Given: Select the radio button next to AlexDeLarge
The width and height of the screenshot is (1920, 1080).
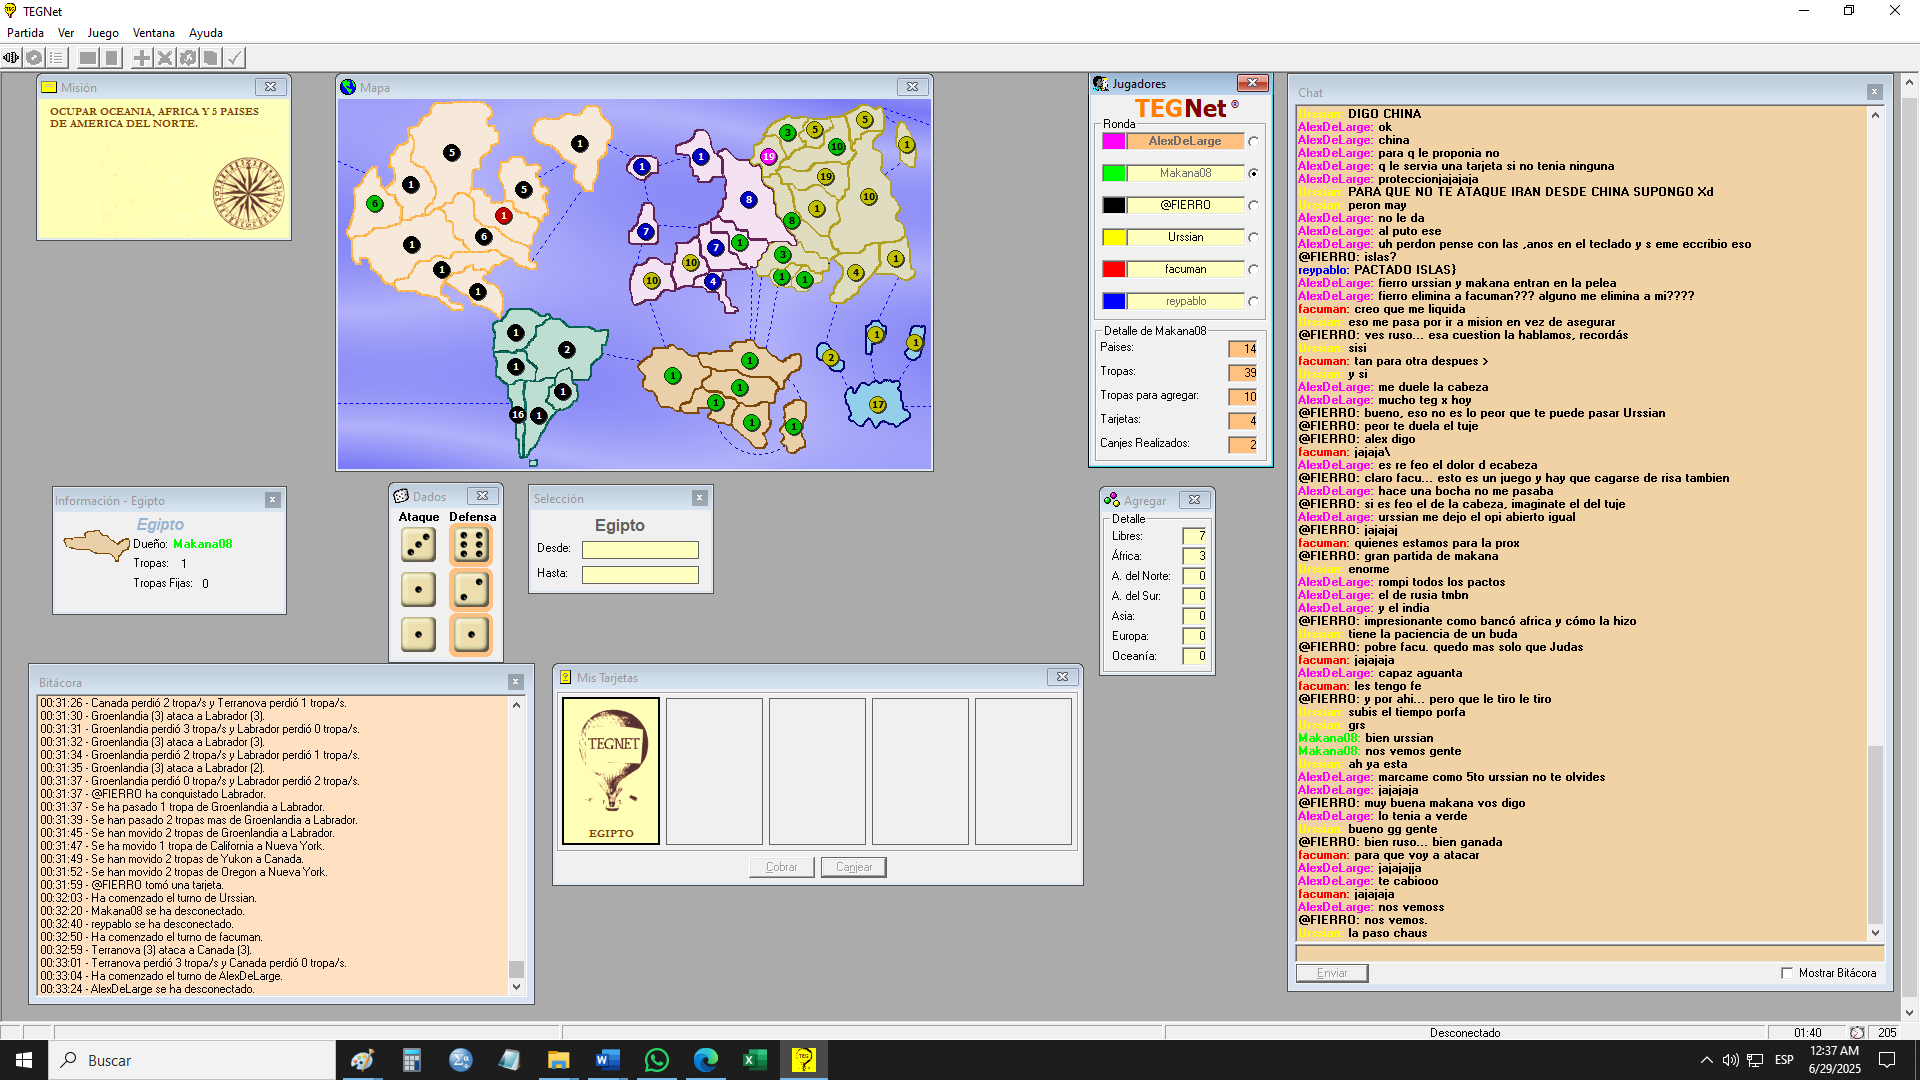Looking at the screenshot, I should pyautogui.click(x=1253, y=142).
